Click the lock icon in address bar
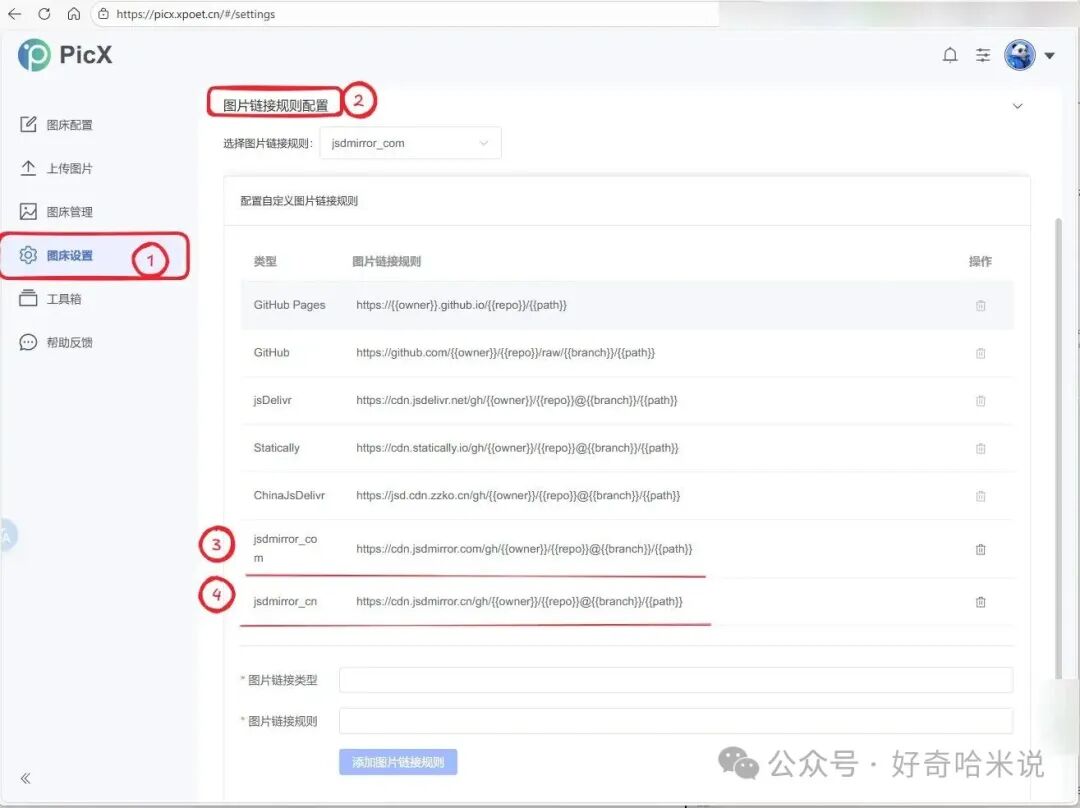The height and width of the screenshot is (808, 1080). [103, 14]
